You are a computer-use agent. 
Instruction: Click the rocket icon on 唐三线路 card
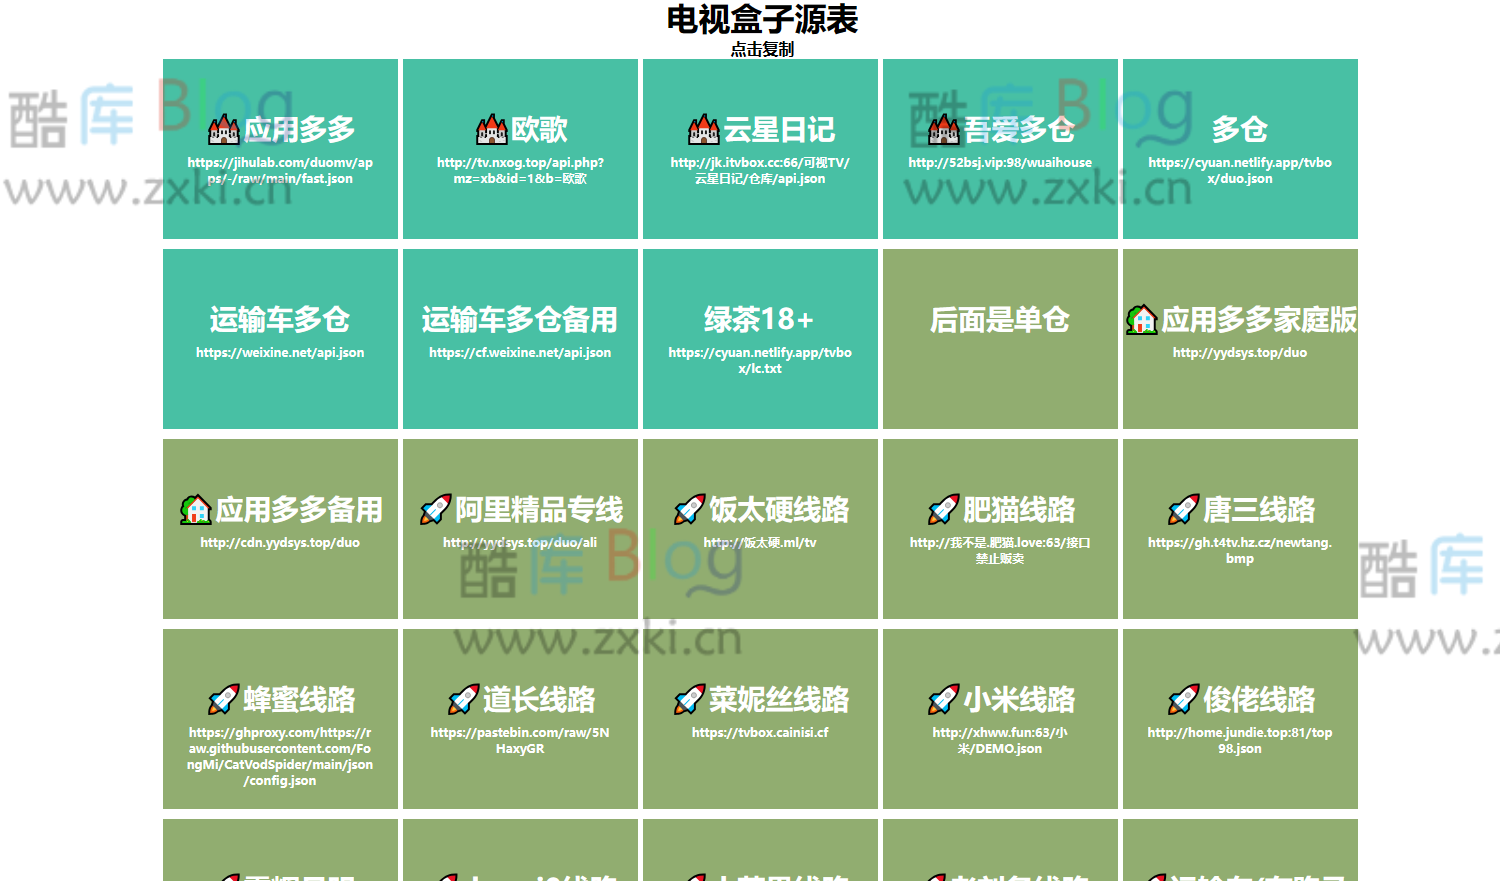(x=1185, y=509)
